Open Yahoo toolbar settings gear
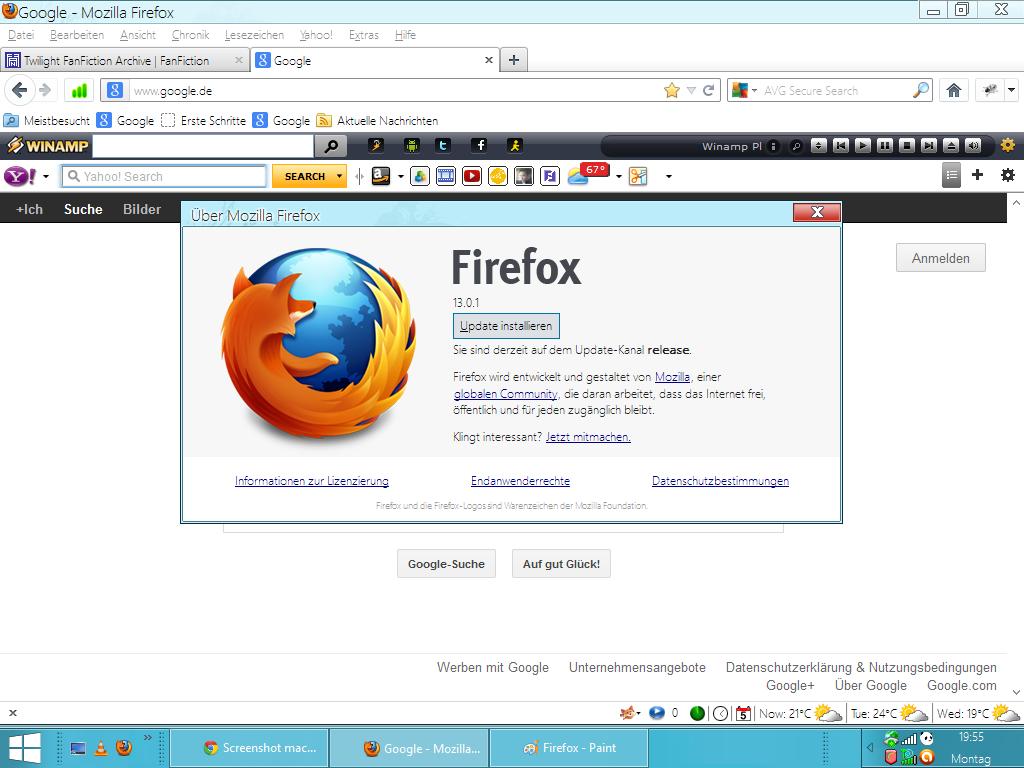 click(1008, 174)
